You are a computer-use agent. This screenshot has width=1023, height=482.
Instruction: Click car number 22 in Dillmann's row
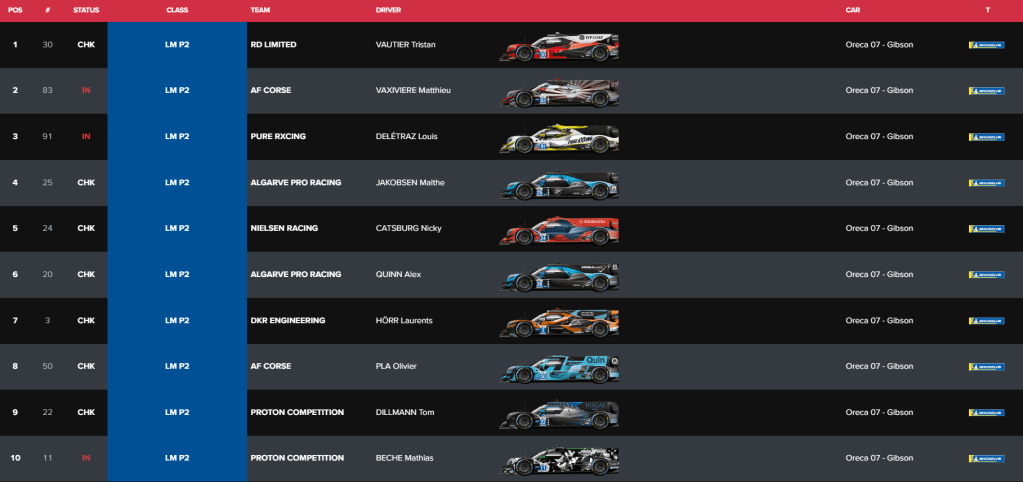(x=48, y=412)
